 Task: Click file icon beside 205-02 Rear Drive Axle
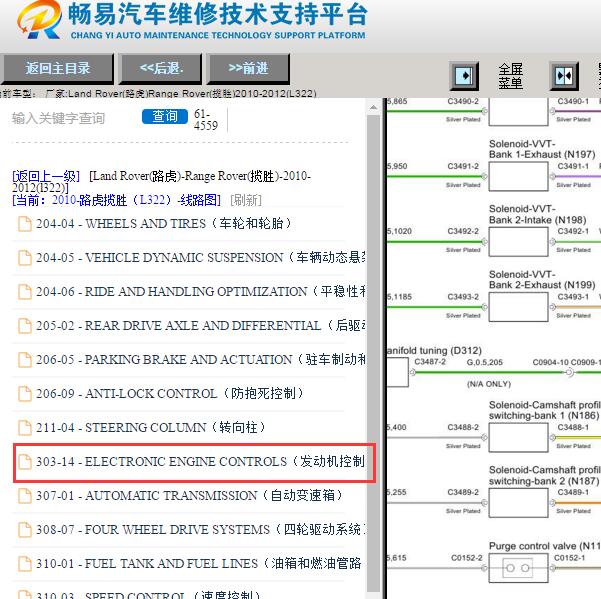point(25,326)
